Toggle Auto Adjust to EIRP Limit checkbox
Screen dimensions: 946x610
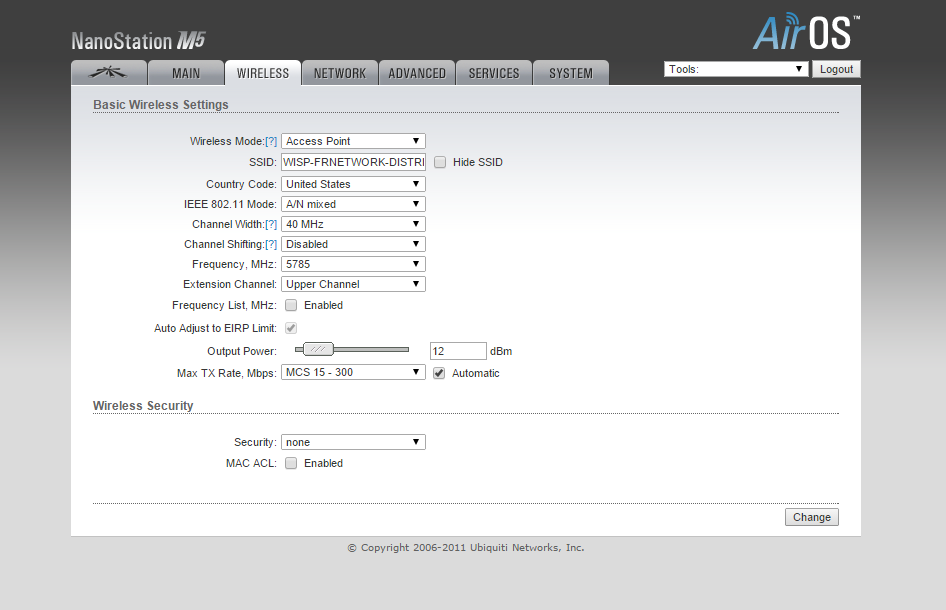[x=291, y=328]
